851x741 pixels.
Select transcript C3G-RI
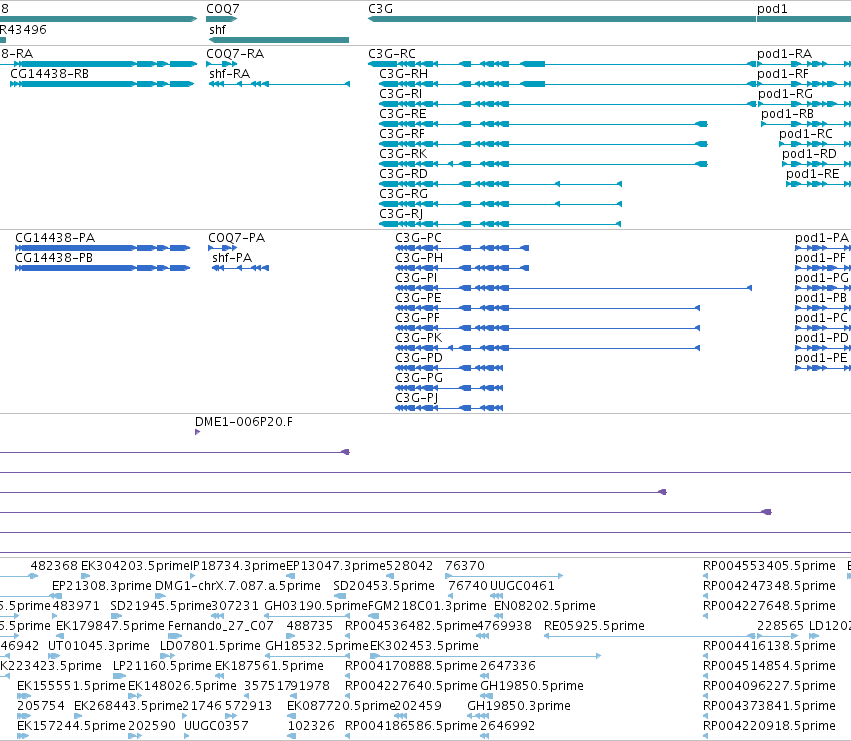(x=401, y=94)
